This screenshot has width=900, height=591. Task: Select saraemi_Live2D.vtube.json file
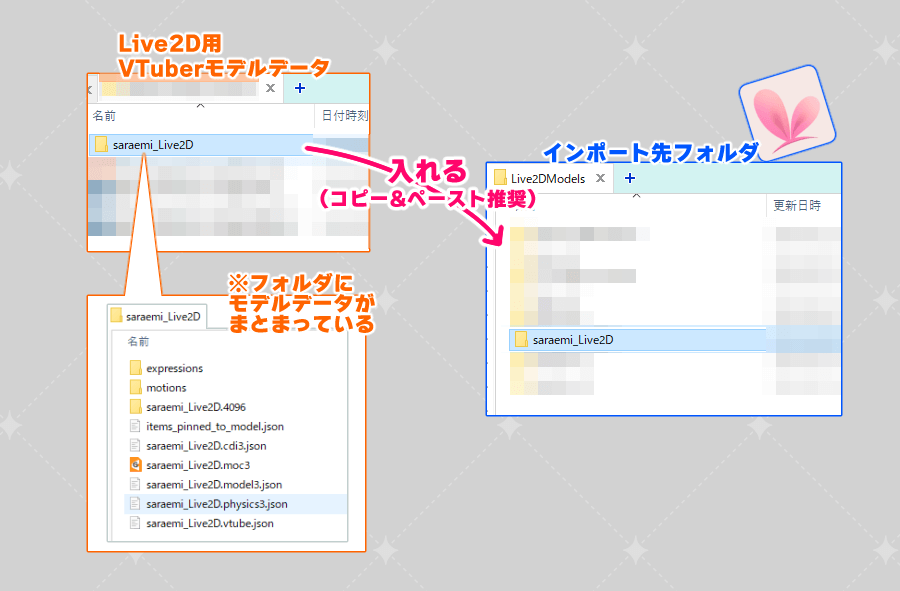pos(210,523)
